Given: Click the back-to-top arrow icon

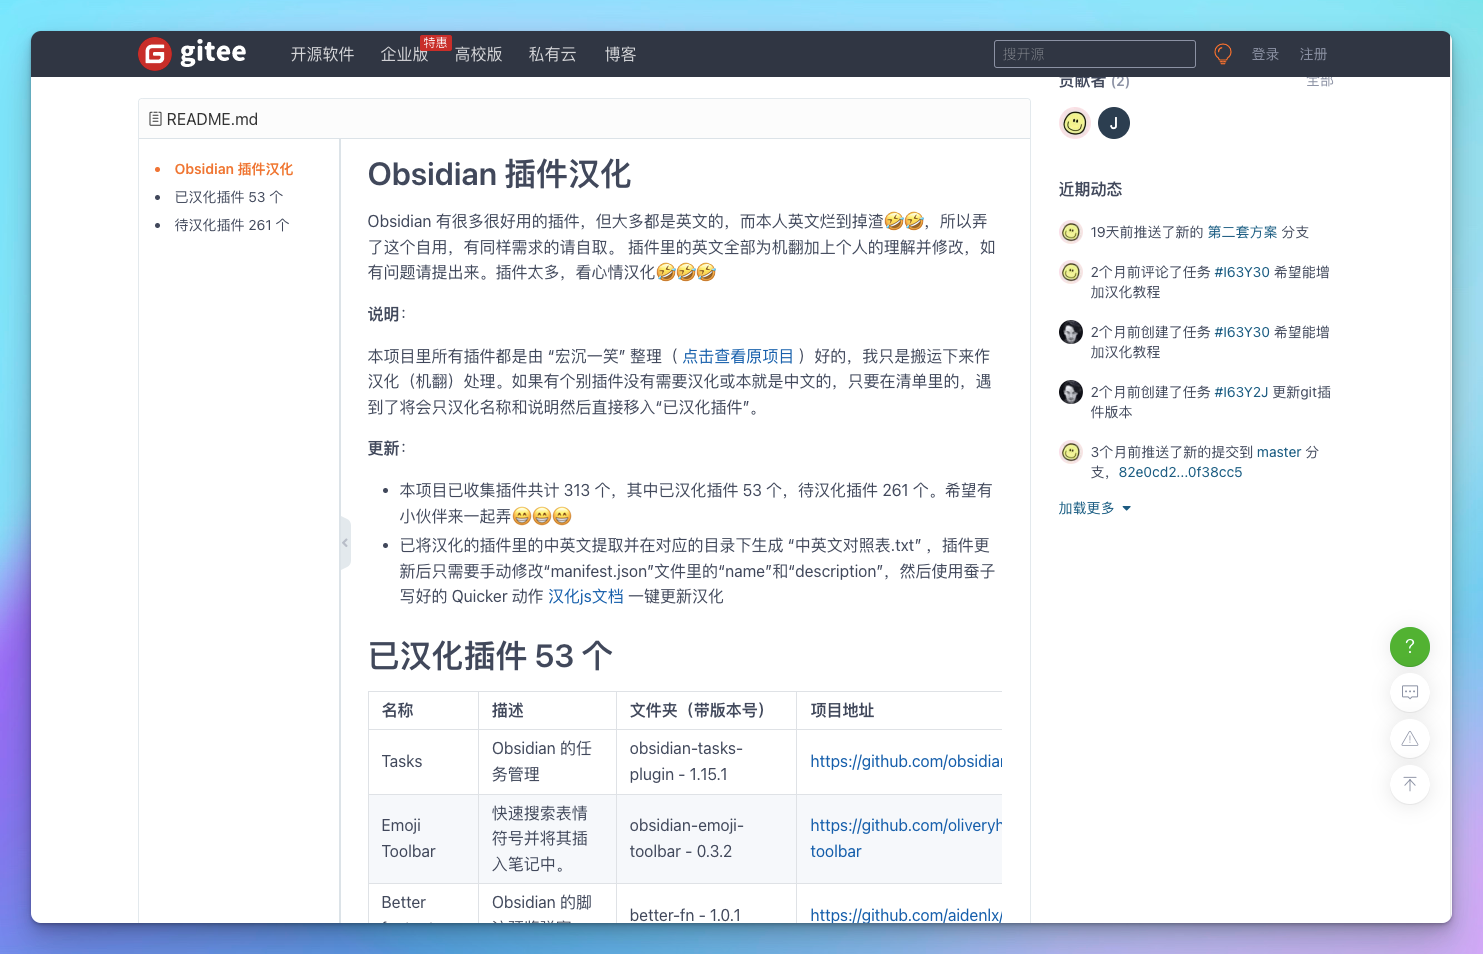Looking at the screenshot, I should (1409, 784).
